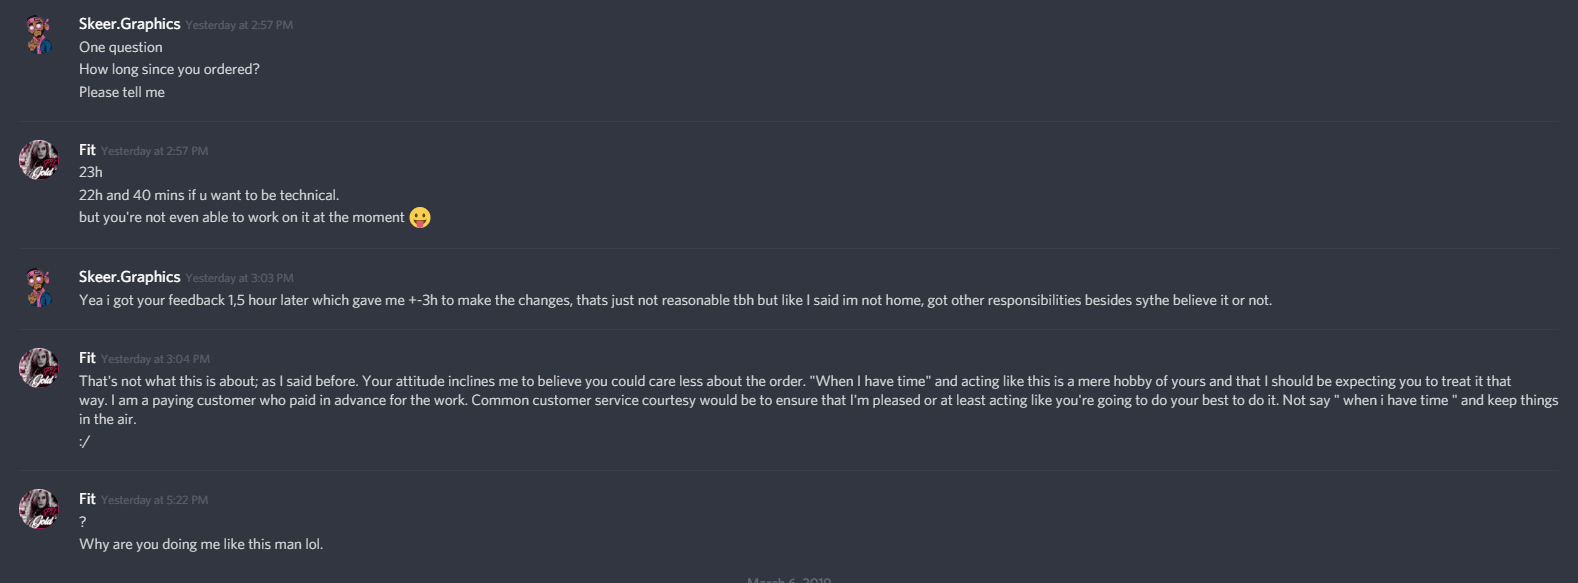Image resolution: width=1578 pixels, height=583 pixels.
Task: Select the "22h and 40 mins" message line
Action: click(209, 195)
